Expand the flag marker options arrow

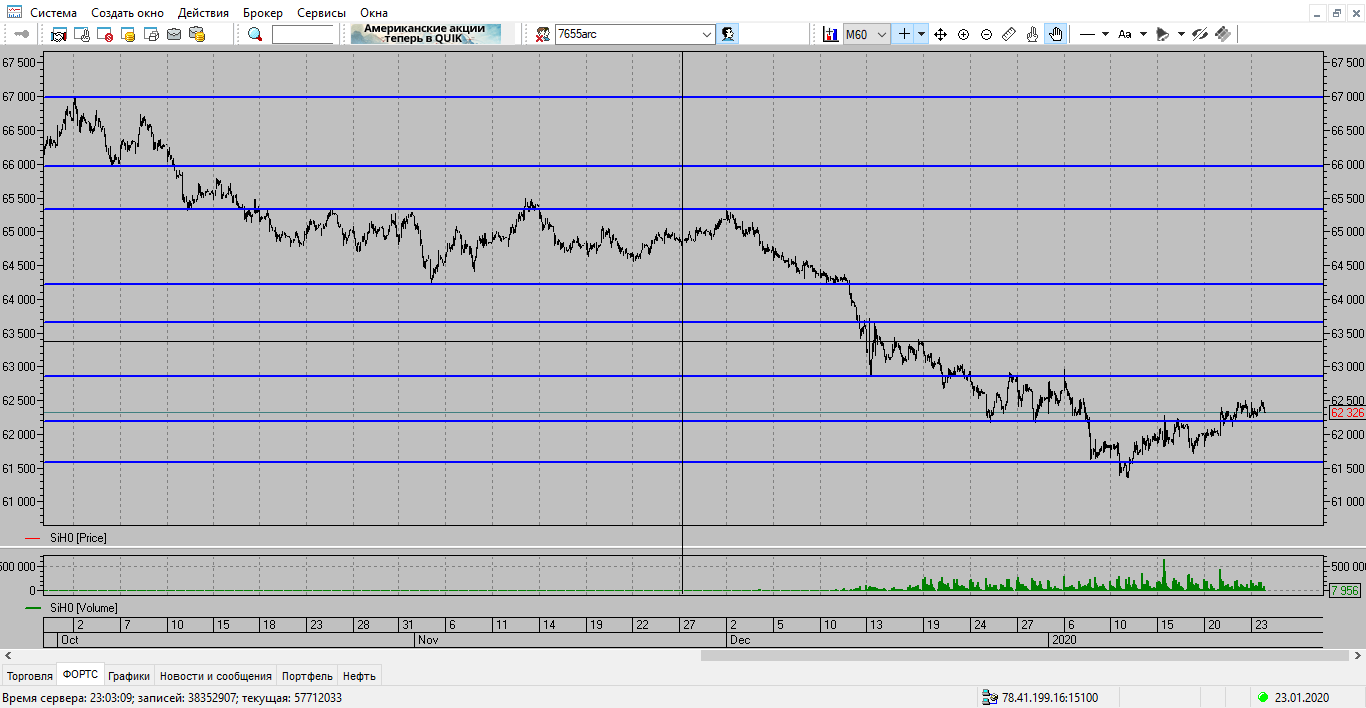point(1181,34)
